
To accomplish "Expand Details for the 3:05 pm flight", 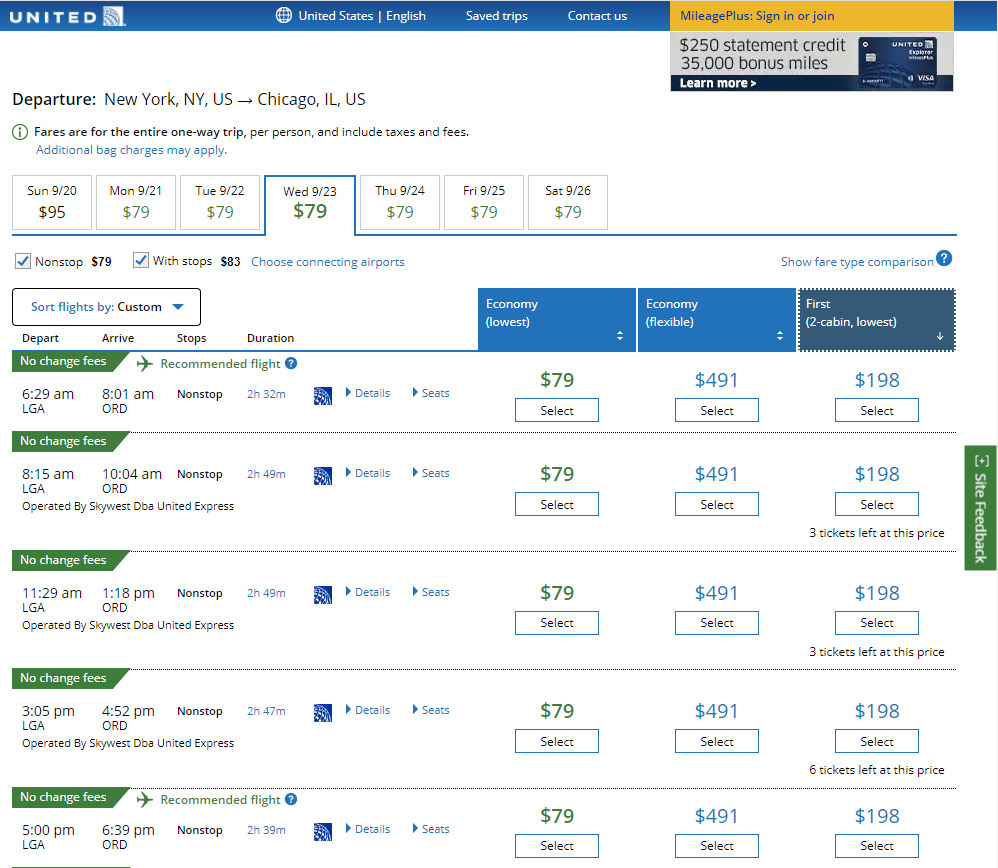I will (368, 710).
